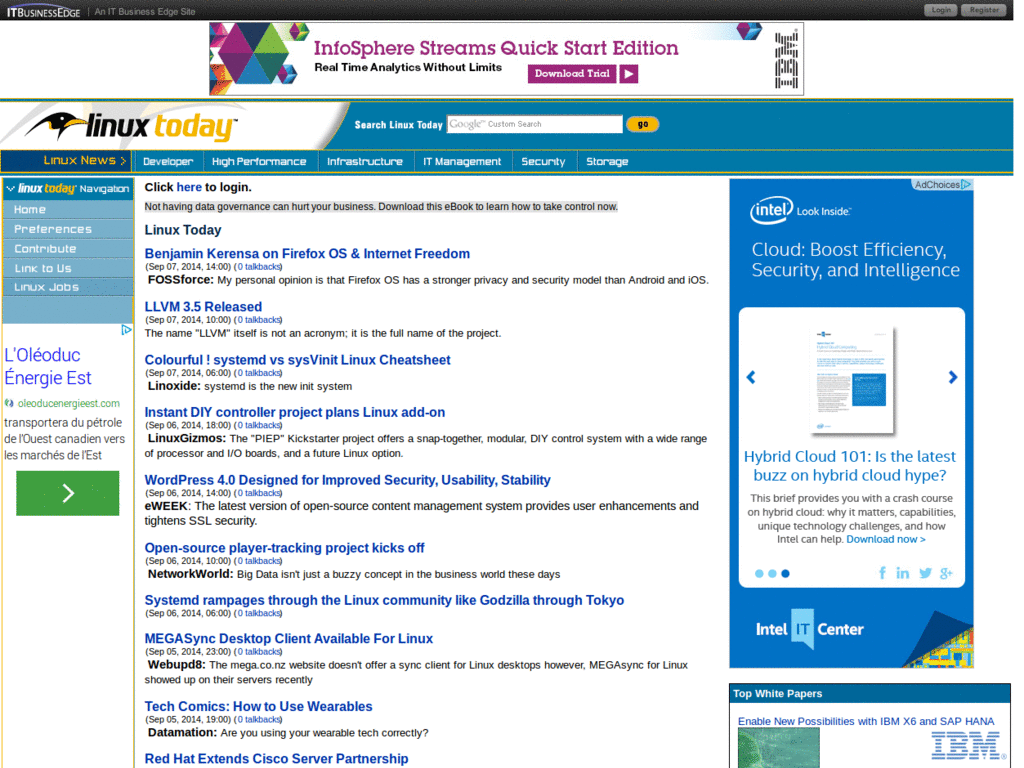1024x768 pixels.
Task: Select the first carousel dot indicator
Action: (759, 573)
